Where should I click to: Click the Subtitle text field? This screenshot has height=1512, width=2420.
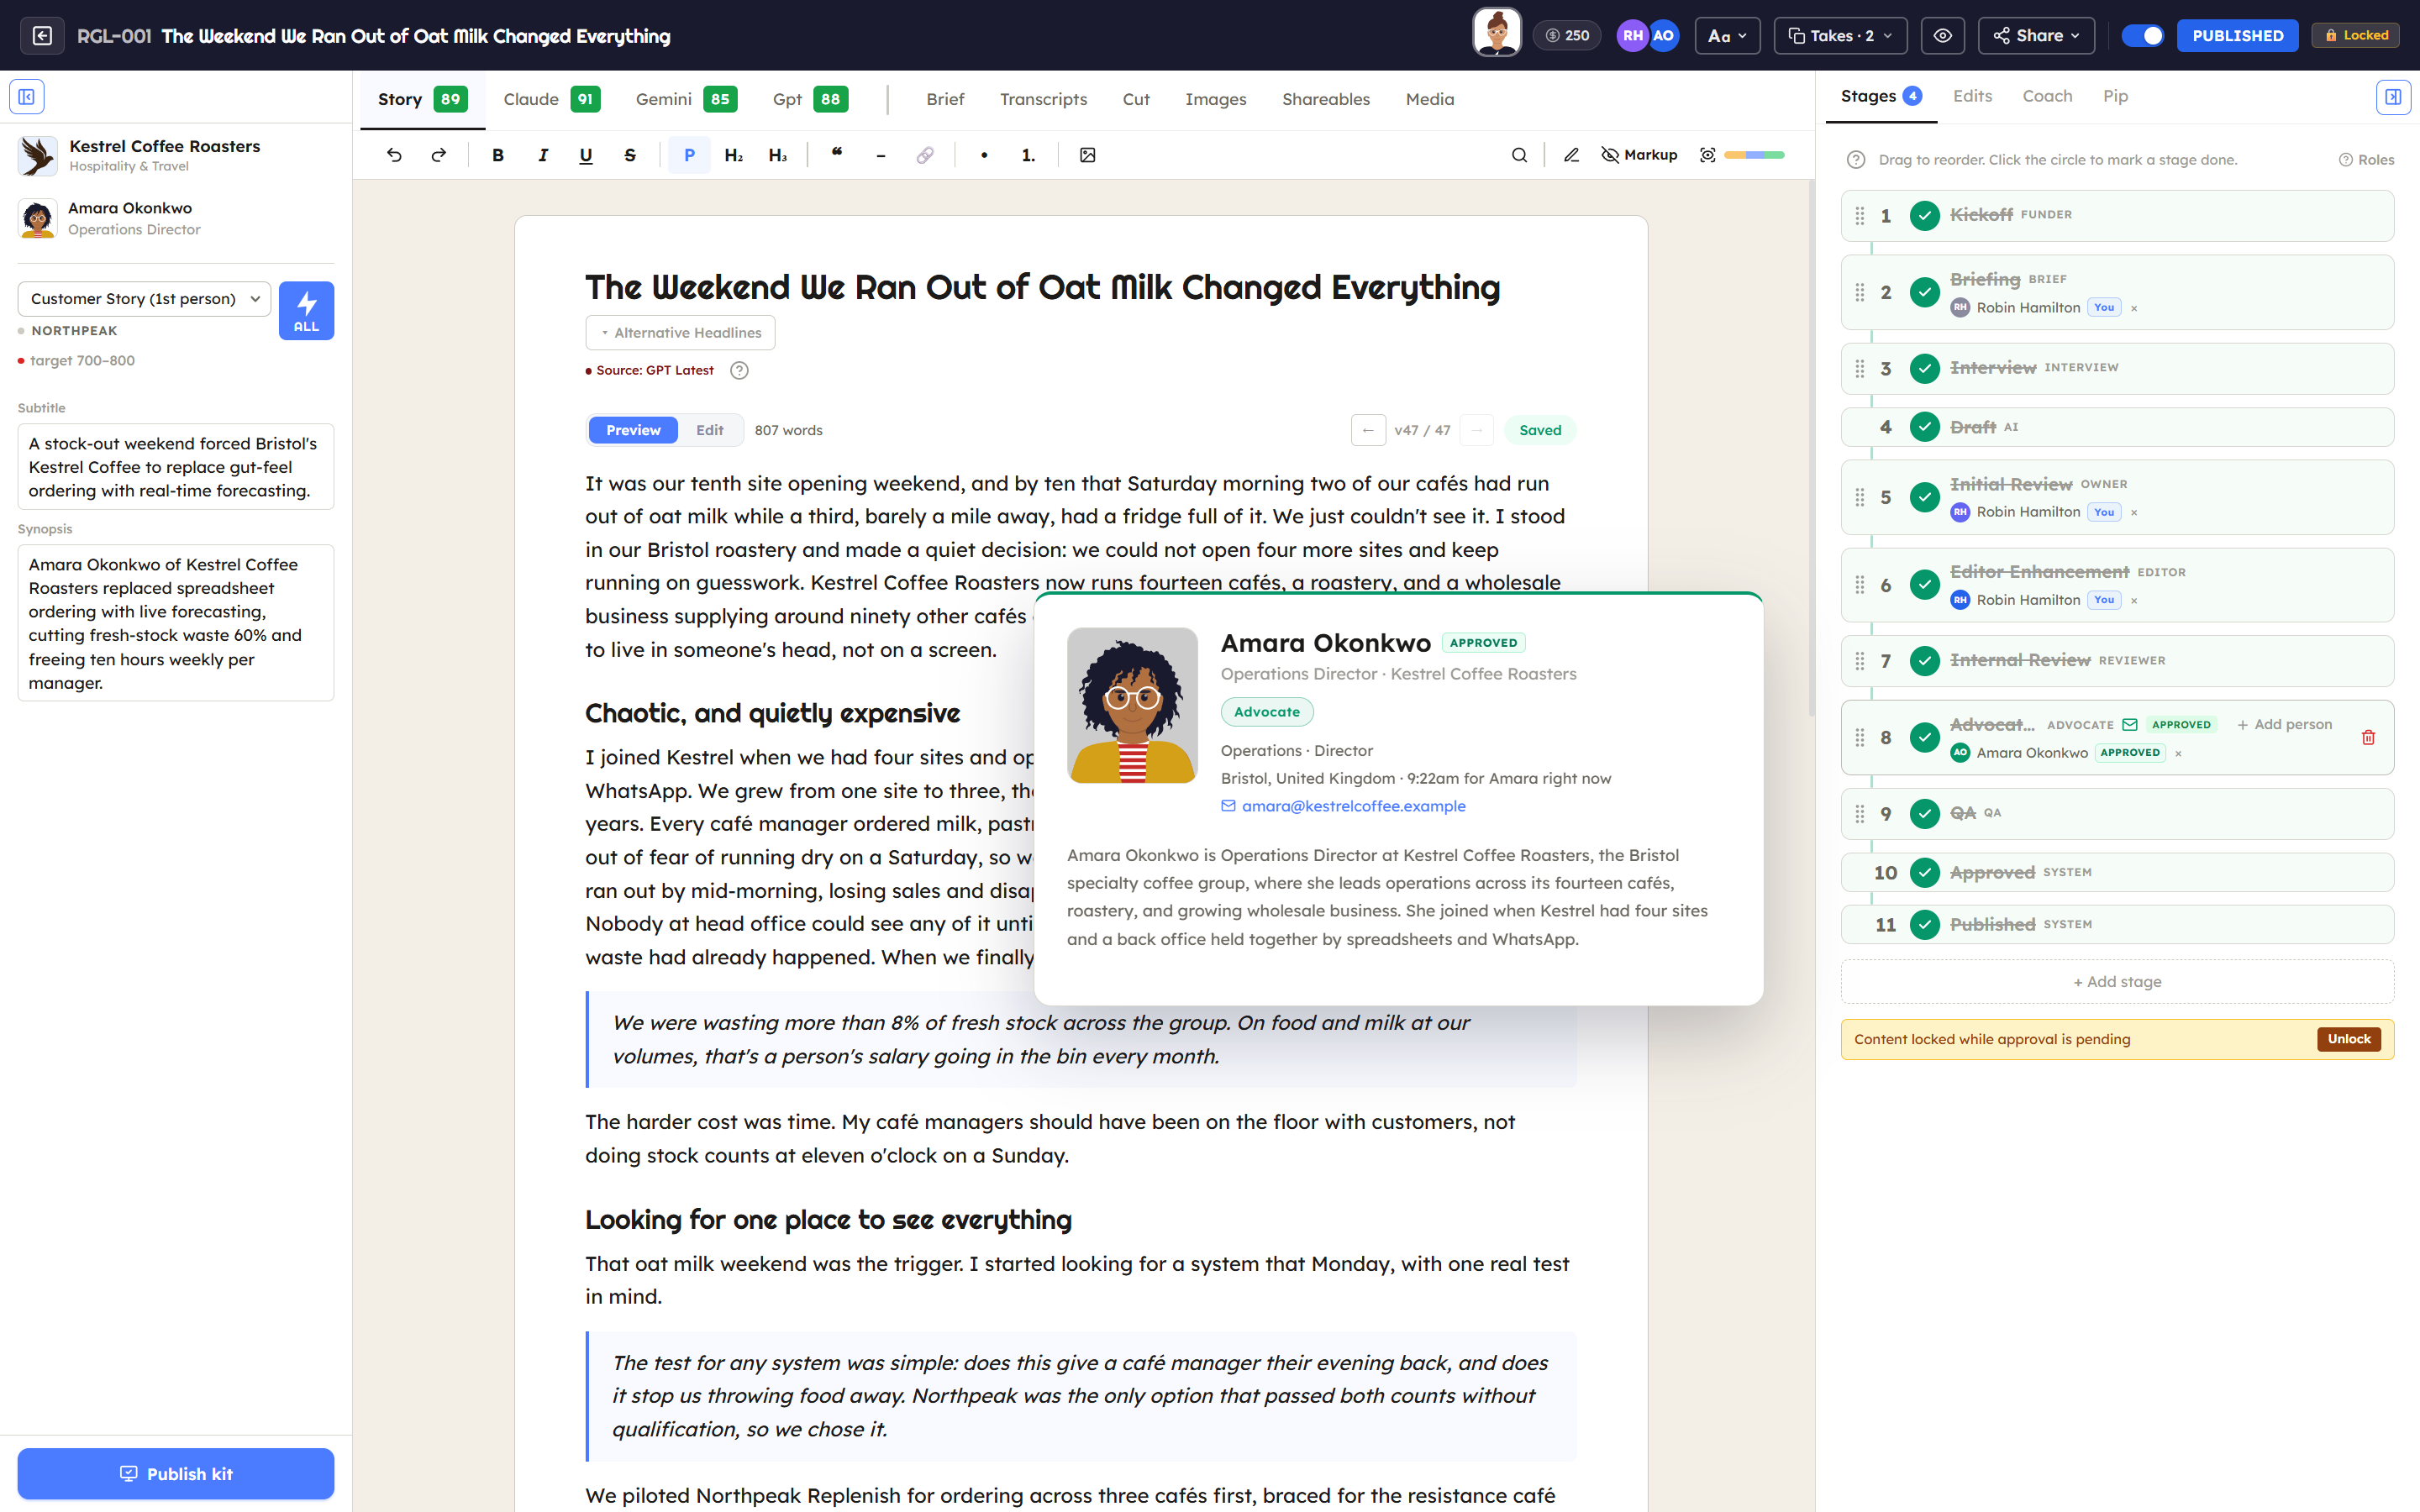[176, 467]
